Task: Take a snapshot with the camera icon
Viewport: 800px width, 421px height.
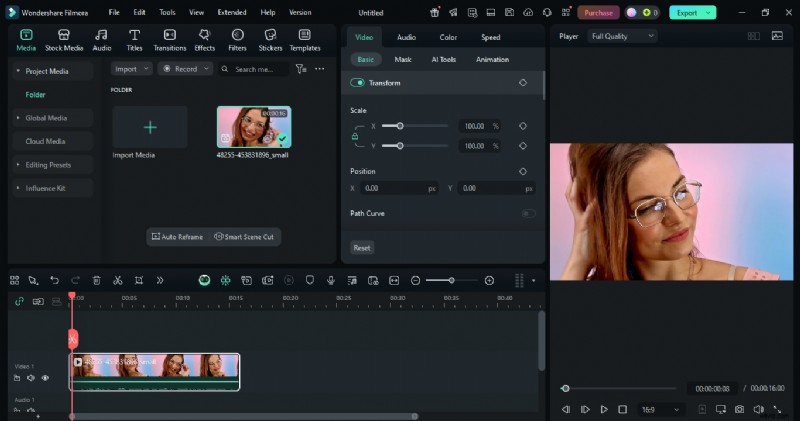Action: coord(739,409)
